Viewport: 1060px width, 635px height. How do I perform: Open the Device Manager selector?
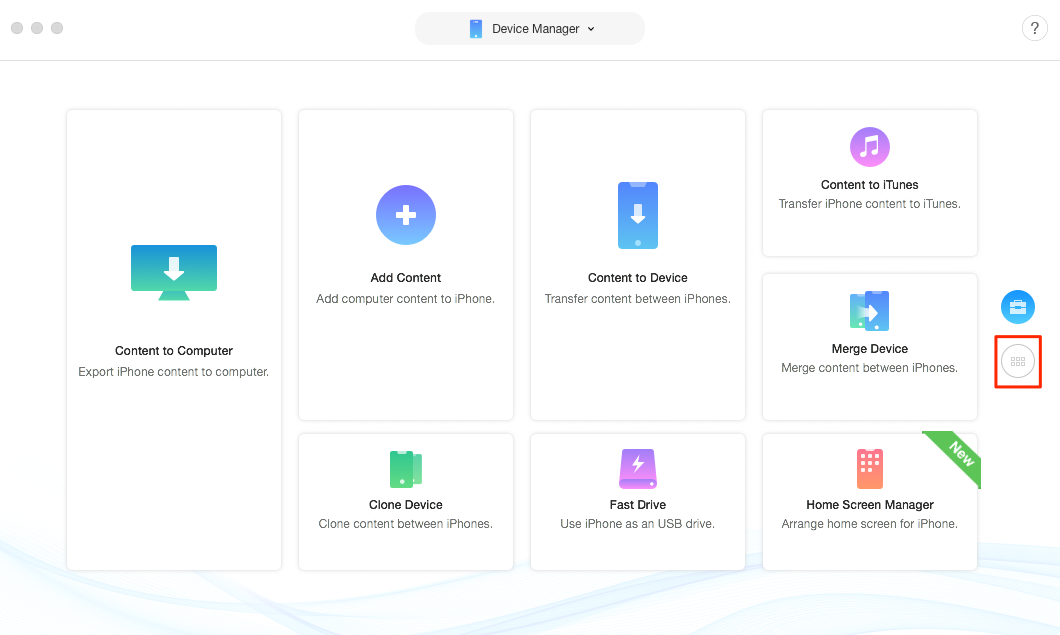point(530,28)
